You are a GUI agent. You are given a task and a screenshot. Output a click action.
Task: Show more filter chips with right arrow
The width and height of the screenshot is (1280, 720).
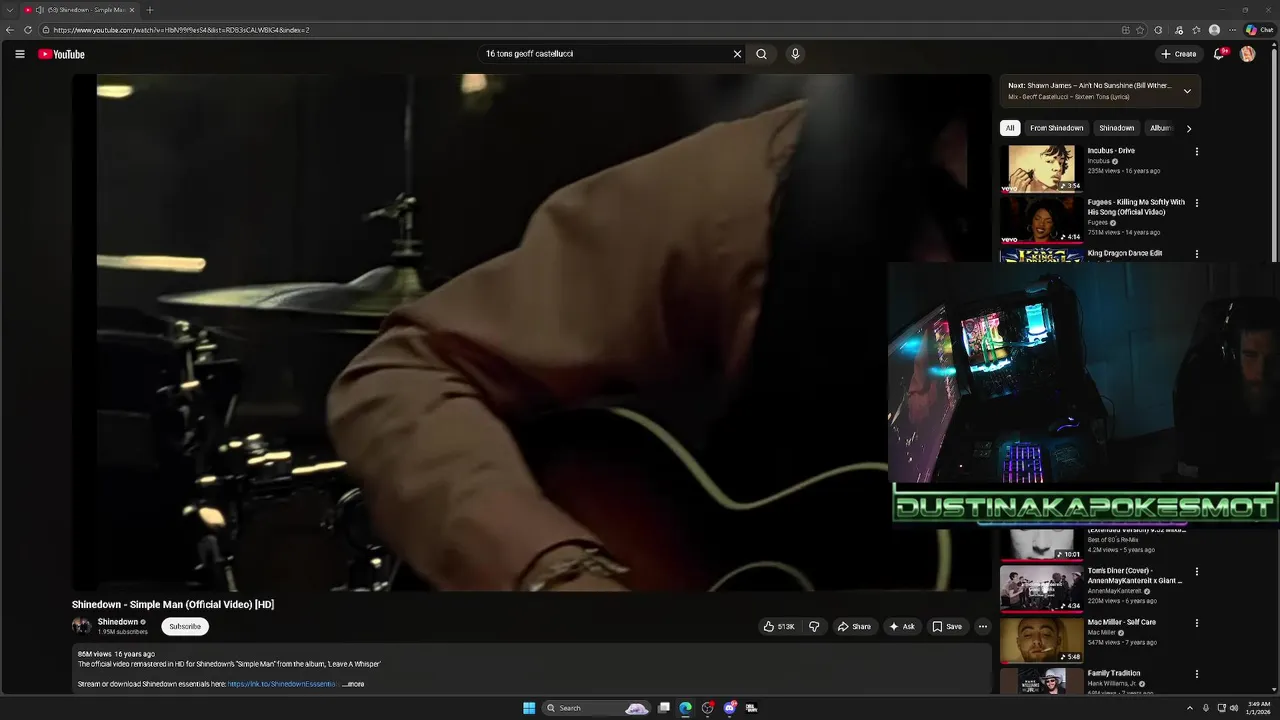coord(1188,128)
